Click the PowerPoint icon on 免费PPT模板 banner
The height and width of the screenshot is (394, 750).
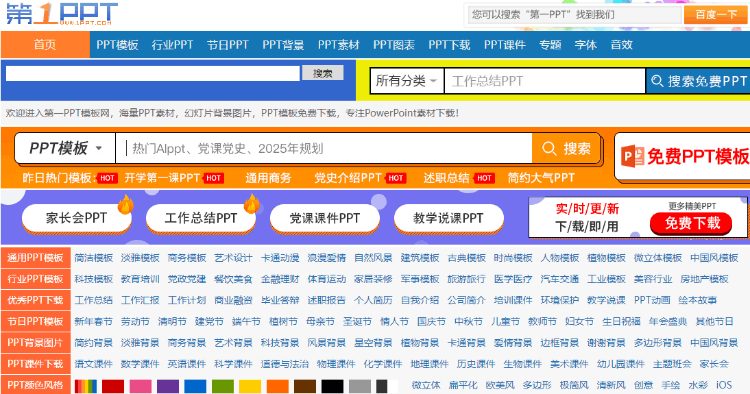point(632,156)
